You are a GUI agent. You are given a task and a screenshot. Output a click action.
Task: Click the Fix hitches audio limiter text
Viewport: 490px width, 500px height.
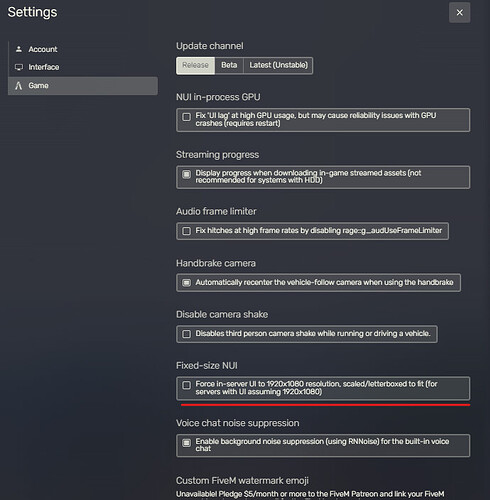click(319, 231)
